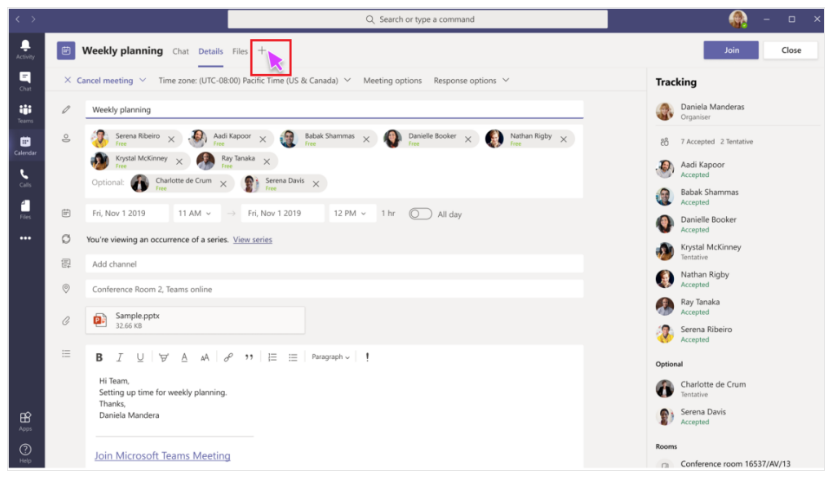
Task: Open Calls in the left sidebar
Action: (25, 177)
